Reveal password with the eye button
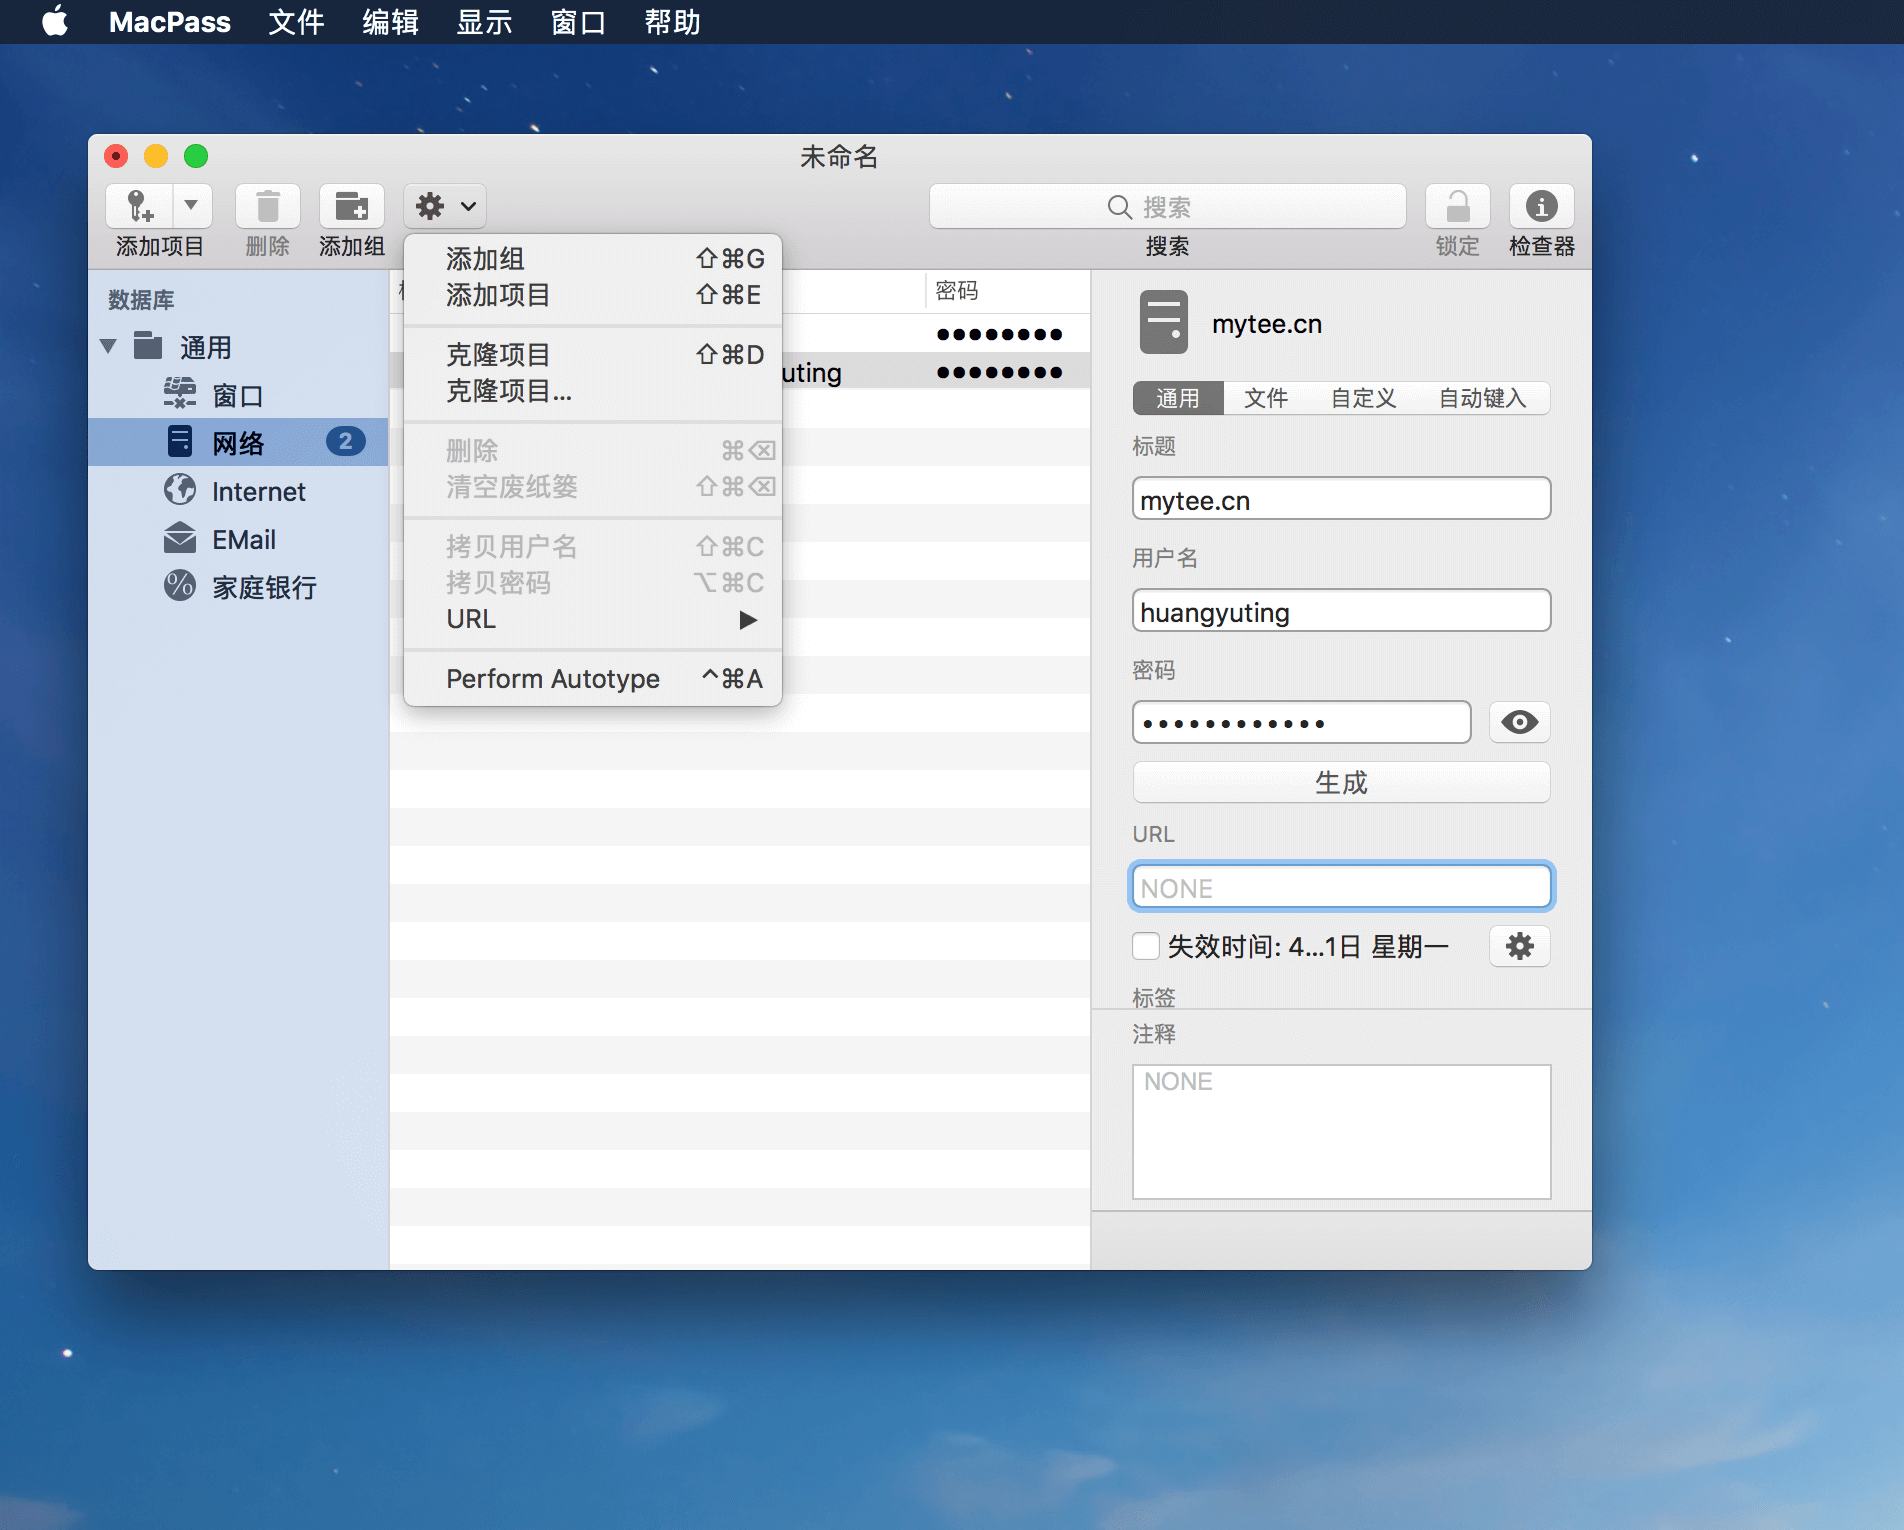Image resolution: width=1904 pixels, height=1530 pixels. coord(1519,722)
